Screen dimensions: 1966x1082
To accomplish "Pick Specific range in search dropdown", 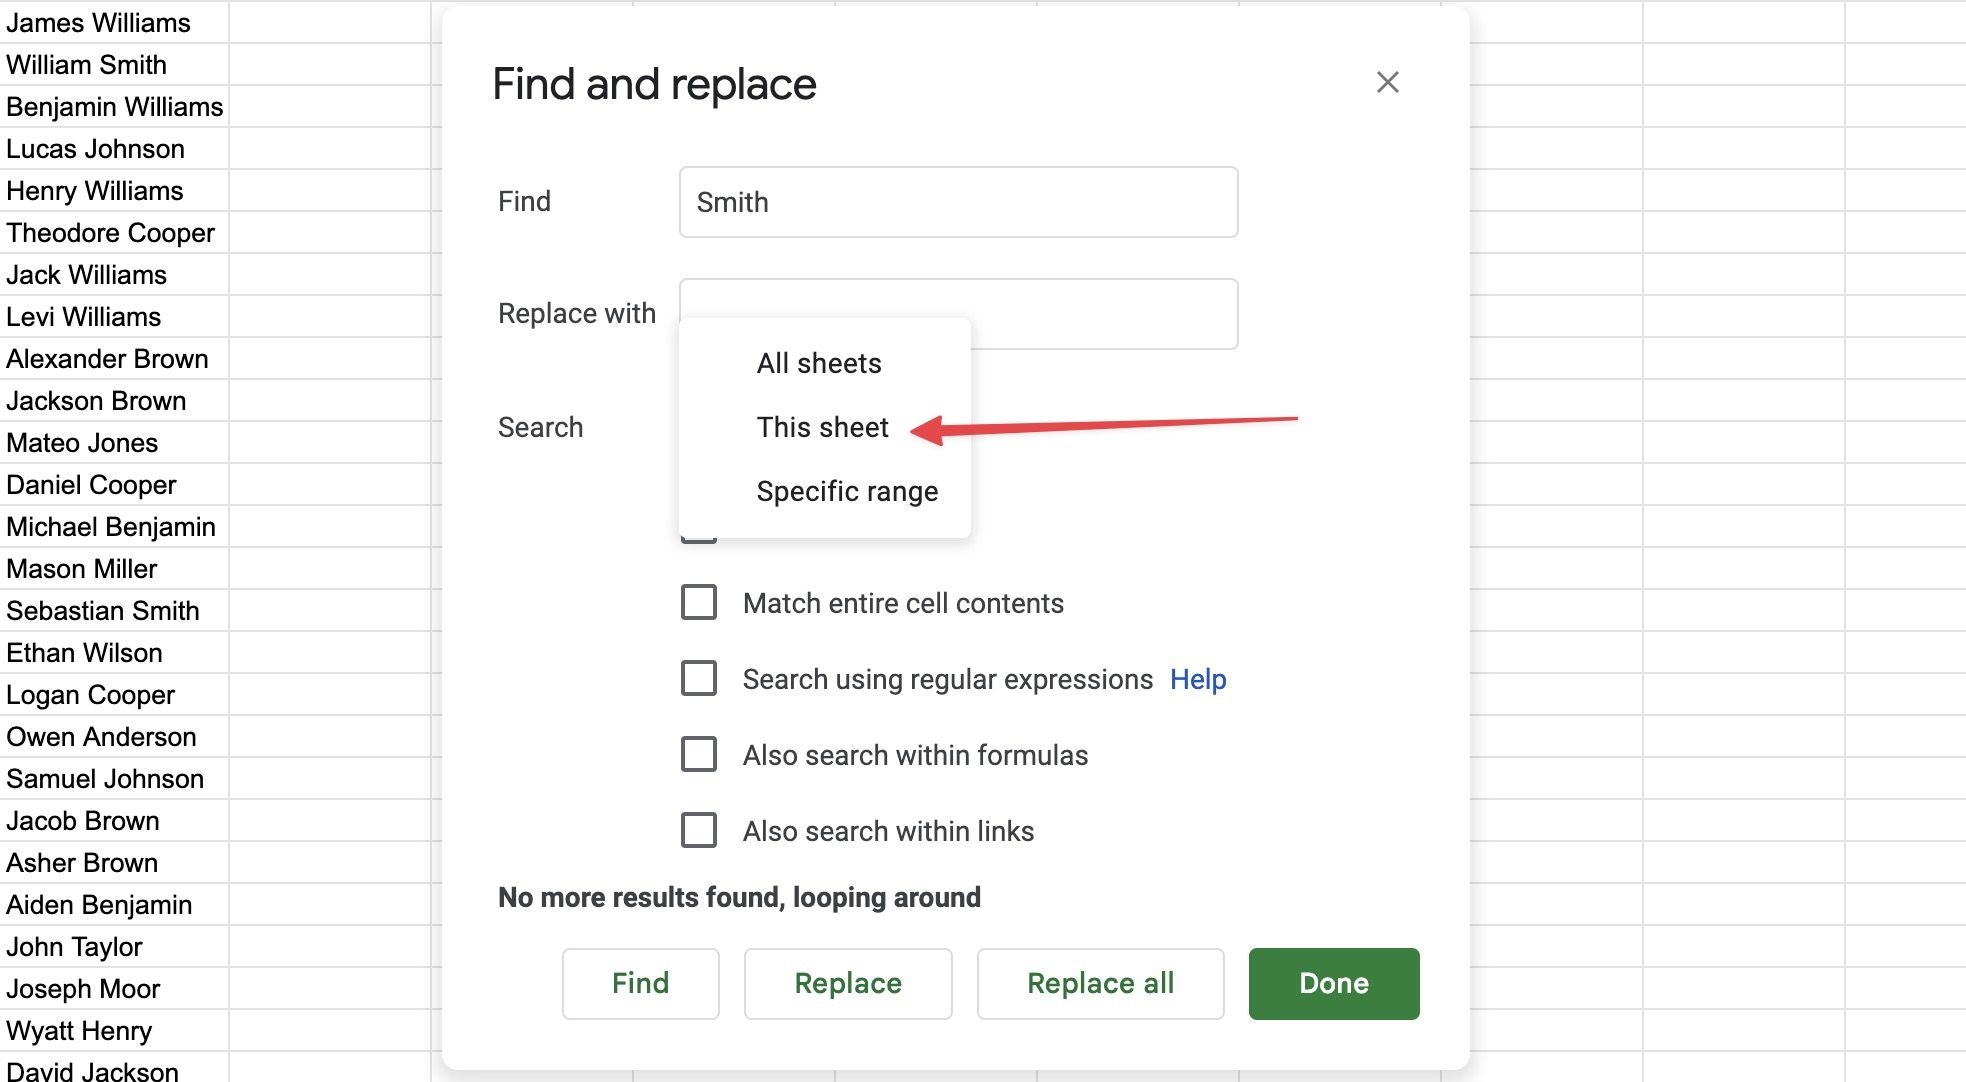I will pyautogui.click(x=846, y=491).
